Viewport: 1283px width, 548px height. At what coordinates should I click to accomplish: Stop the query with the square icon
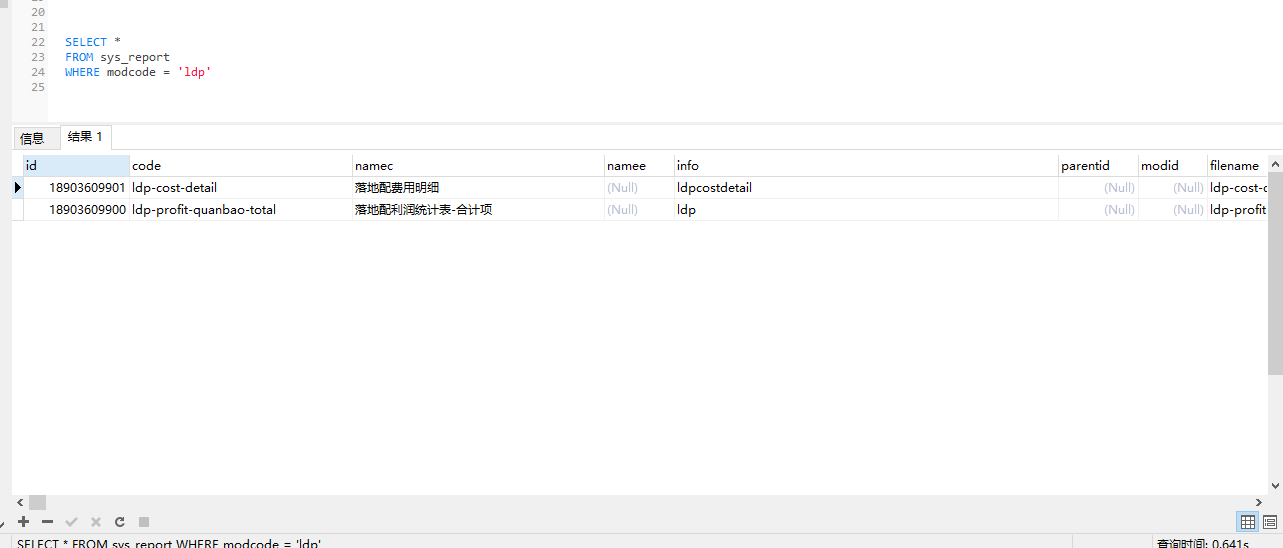click(144, 522)
